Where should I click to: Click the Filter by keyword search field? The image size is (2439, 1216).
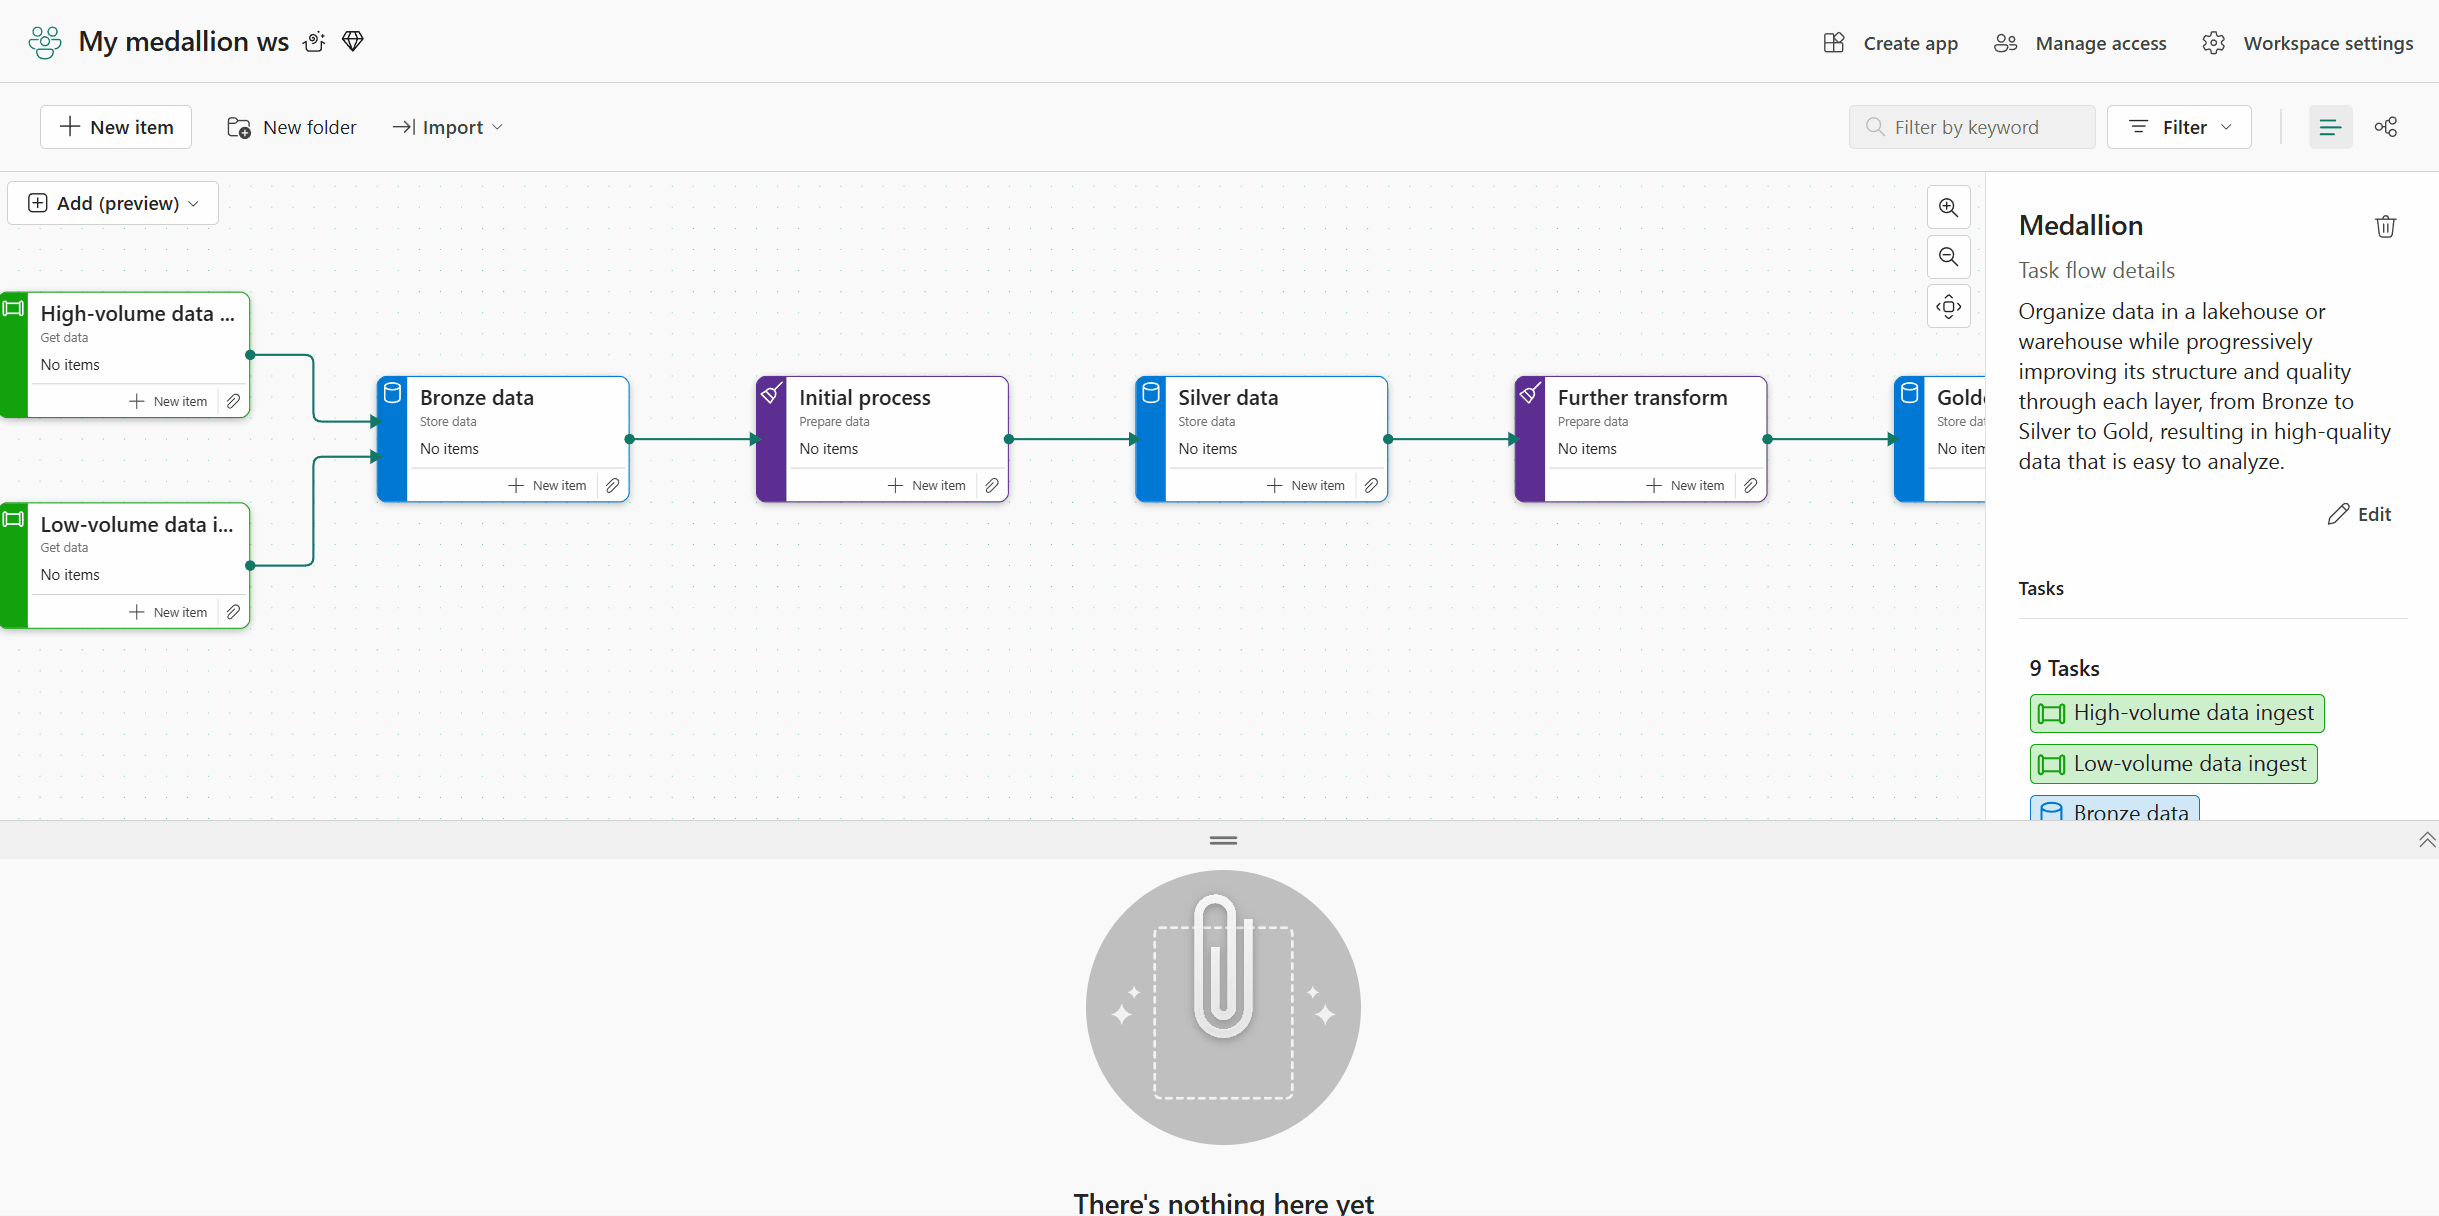tap(1971, 127)
